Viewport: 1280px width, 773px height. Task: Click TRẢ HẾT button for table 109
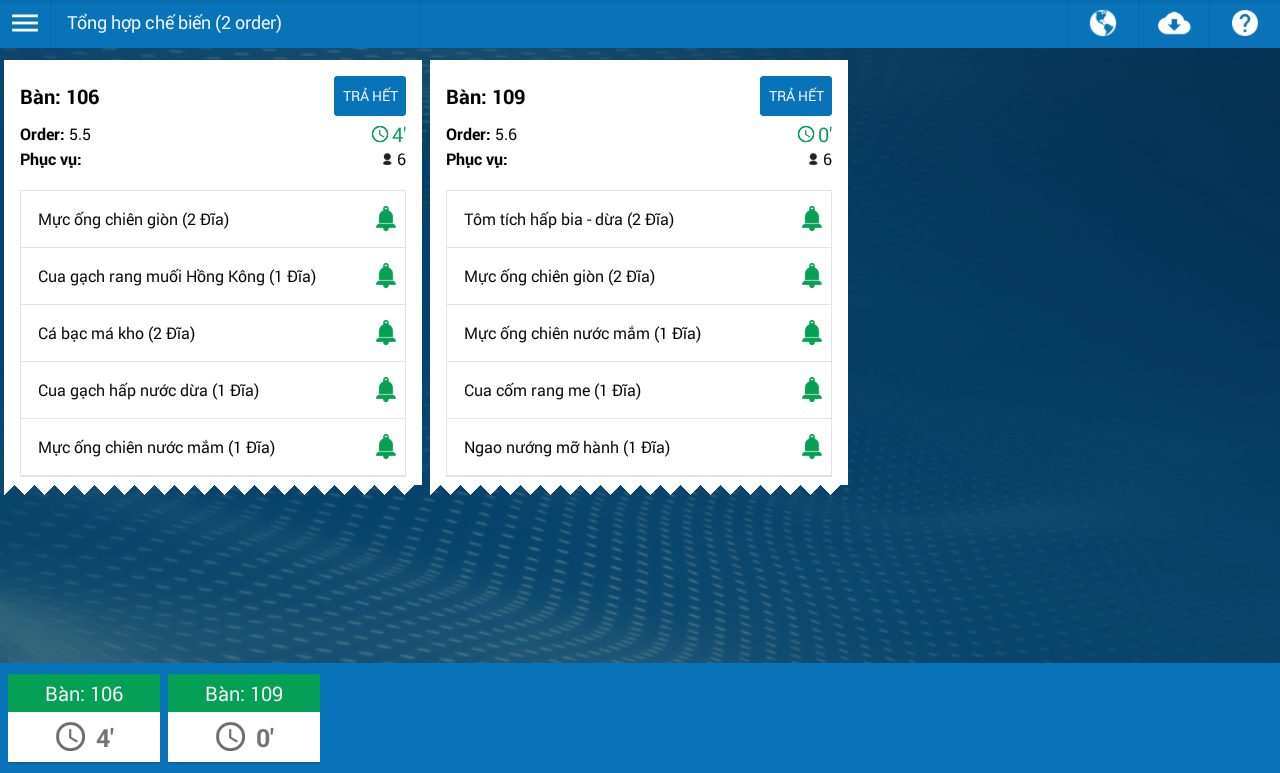(796, 96)
